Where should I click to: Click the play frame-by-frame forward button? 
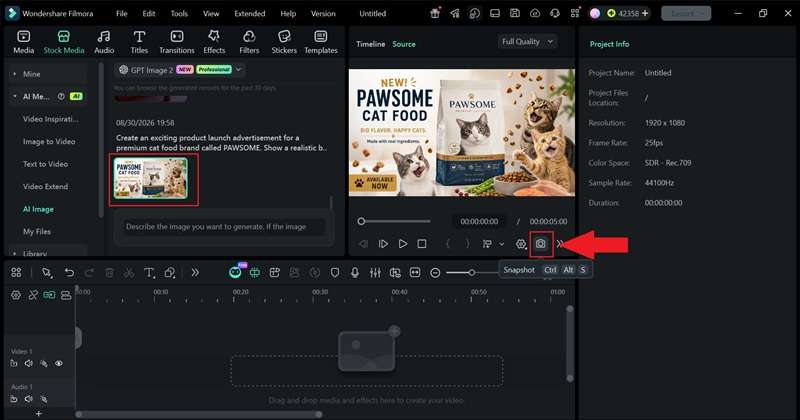coord(383,244)
